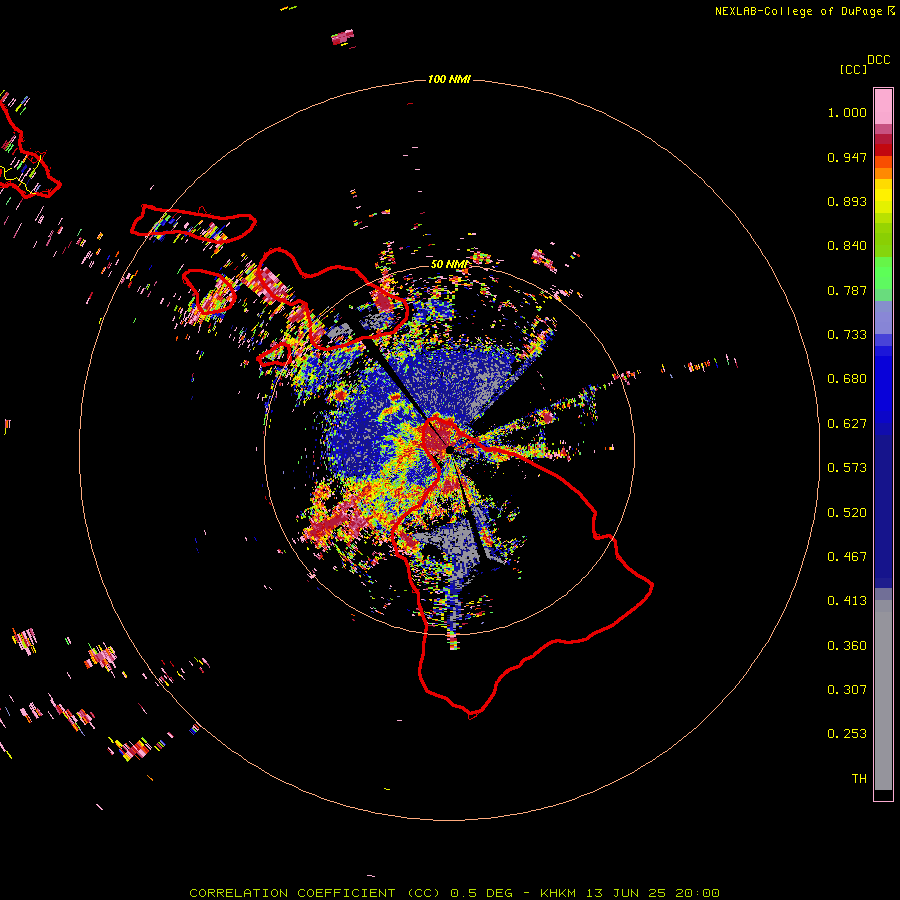
Task: Pick the light pink swatch at color bar top
Action: (x=883, y=107)
